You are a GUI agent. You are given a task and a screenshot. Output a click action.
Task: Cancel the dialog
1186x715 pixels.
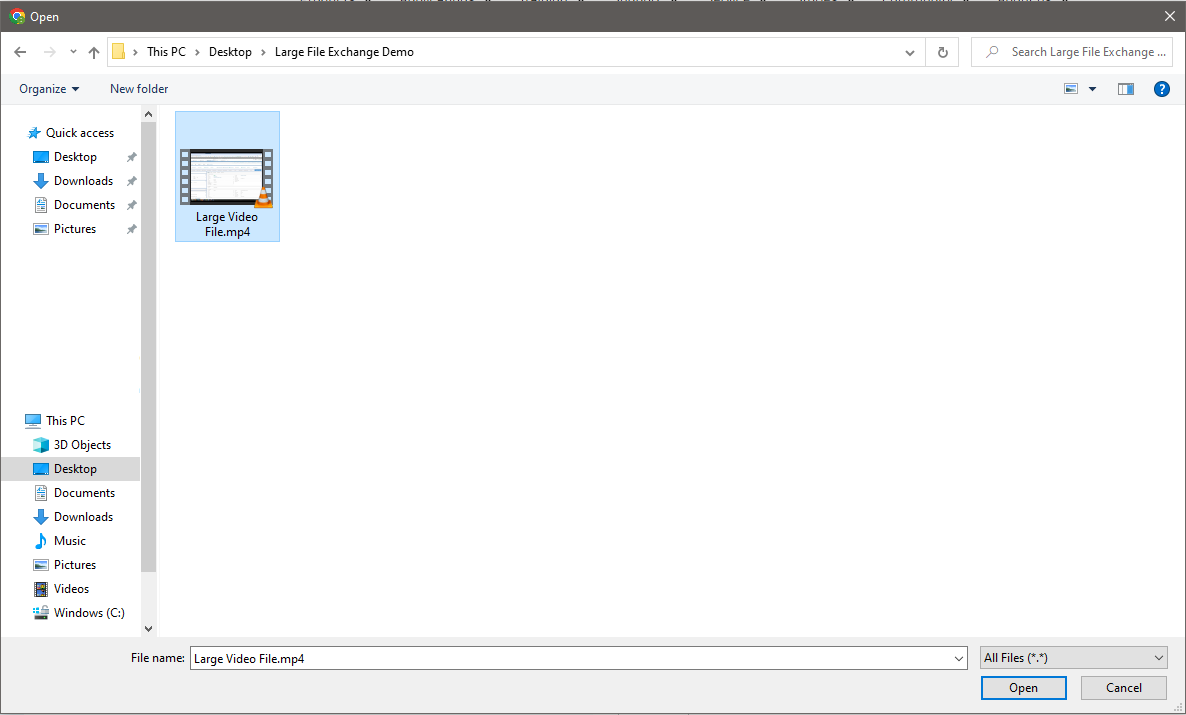coord(1123,687)
